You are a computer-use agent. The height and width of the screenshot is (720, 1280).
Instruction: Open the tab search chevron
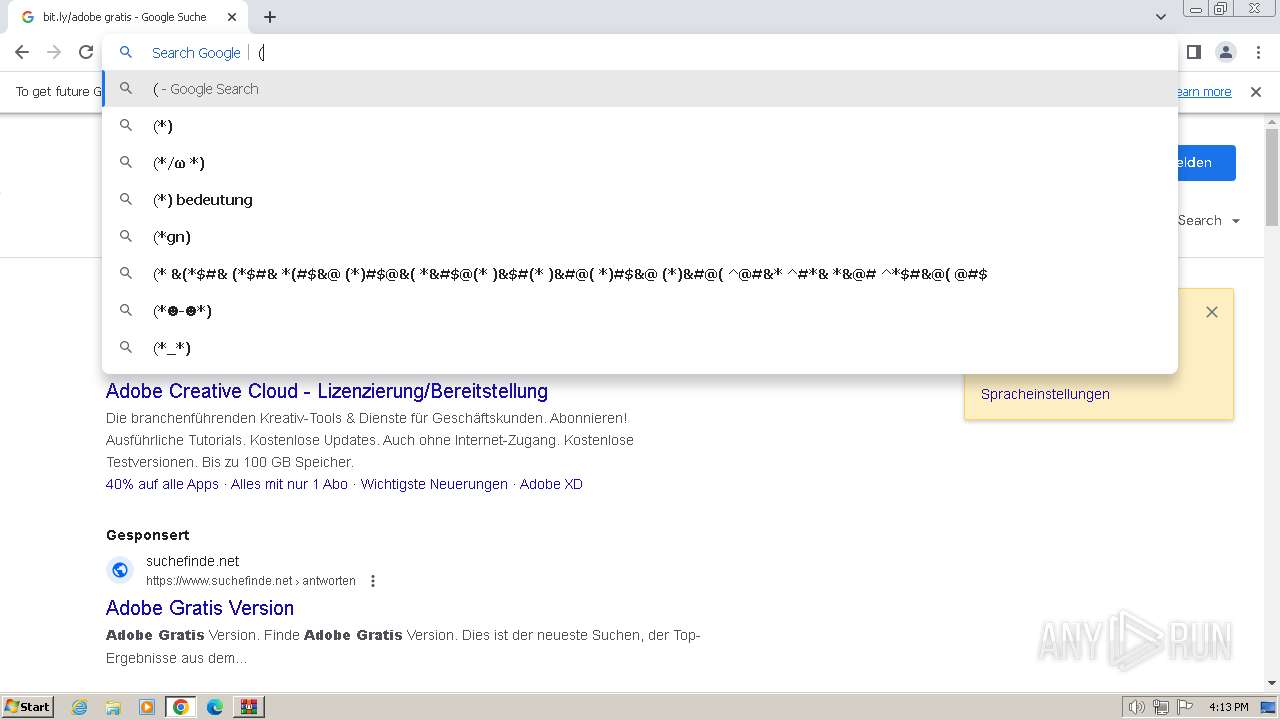pyautogui.click(x=1160, y=17)
